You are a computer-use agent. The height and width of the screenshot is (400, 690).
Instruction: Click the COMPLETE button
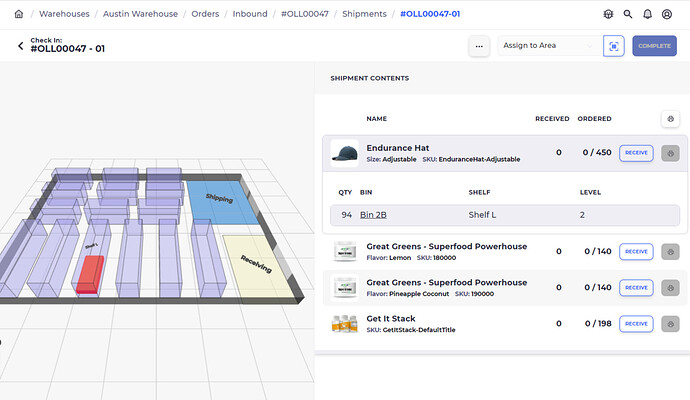click(654, 46)
